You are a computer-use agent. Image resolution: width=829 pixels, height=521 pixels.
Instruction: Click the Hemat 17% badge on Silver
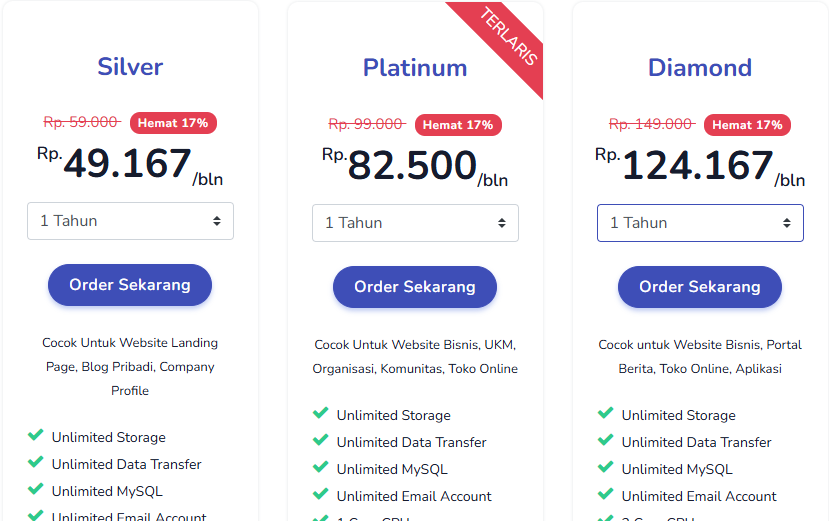pyautogui.click(x=173, y=123)
